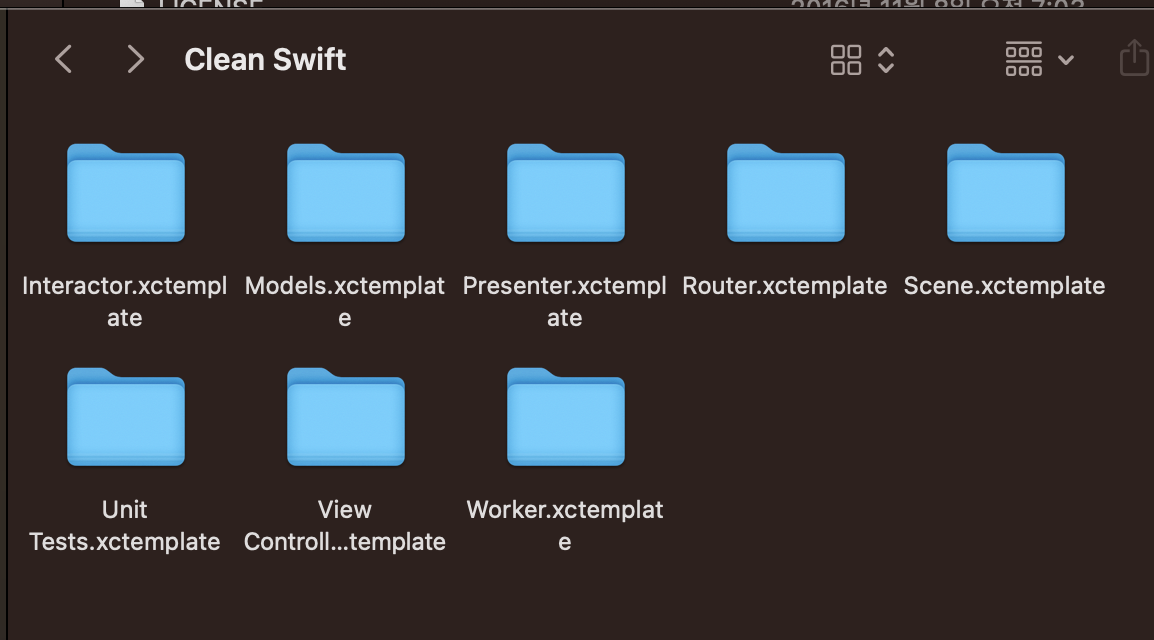Switch to icon grid view
Viewport: 1154px width, 640px height.
click(846, 60)
